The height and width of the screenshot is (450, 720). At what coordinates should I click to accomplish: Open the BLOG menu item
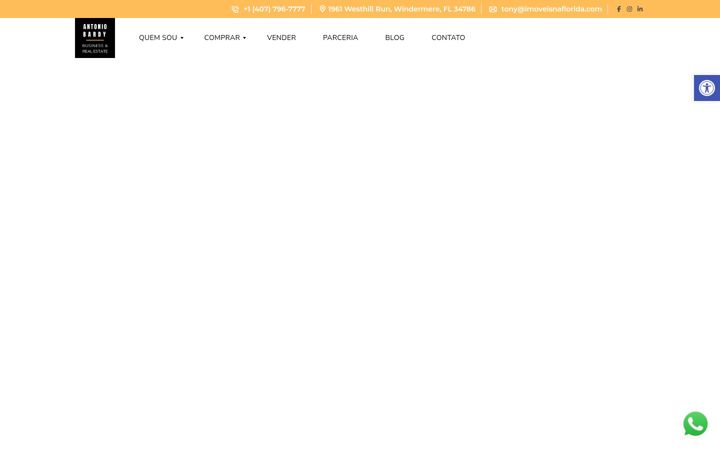pyautogui.click(x=394, y=38)
